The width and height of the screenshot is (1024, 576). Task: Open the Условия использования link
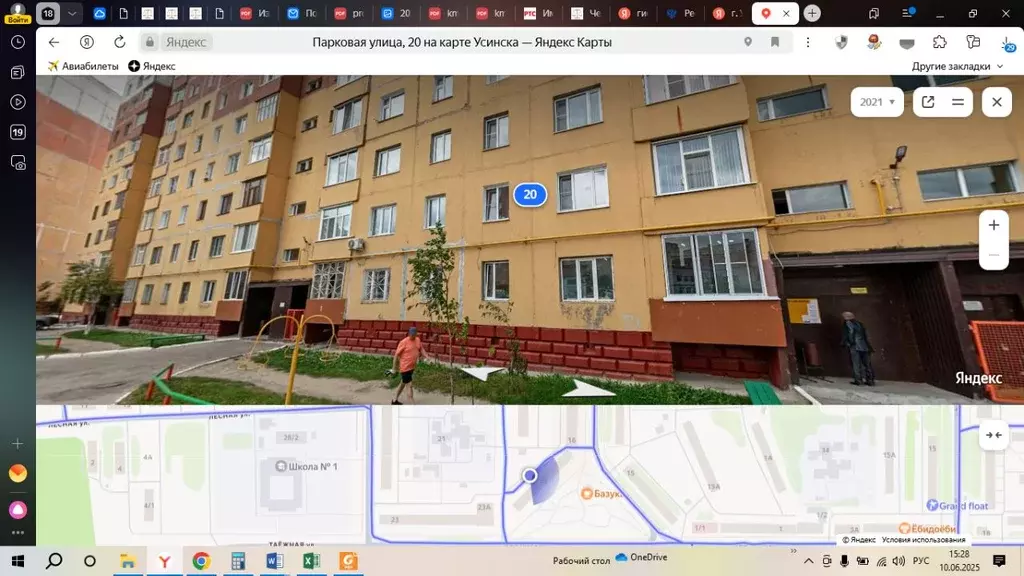click(x=923, y=539)
